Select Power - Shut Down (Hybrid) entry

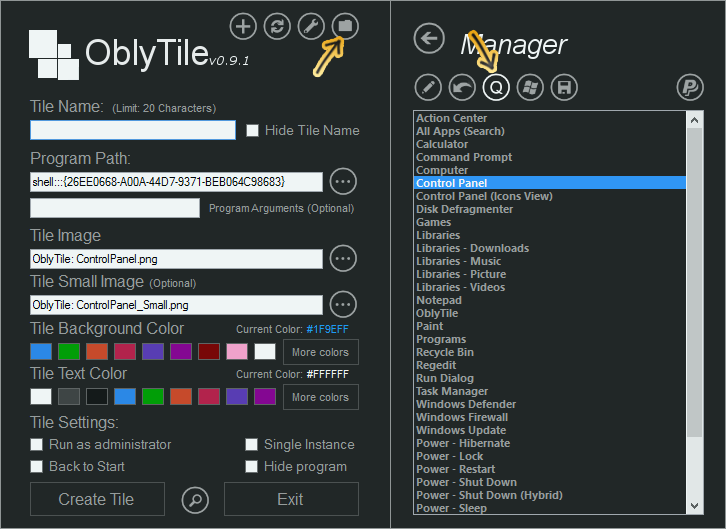pyautogui.click(x=550, y=495)
